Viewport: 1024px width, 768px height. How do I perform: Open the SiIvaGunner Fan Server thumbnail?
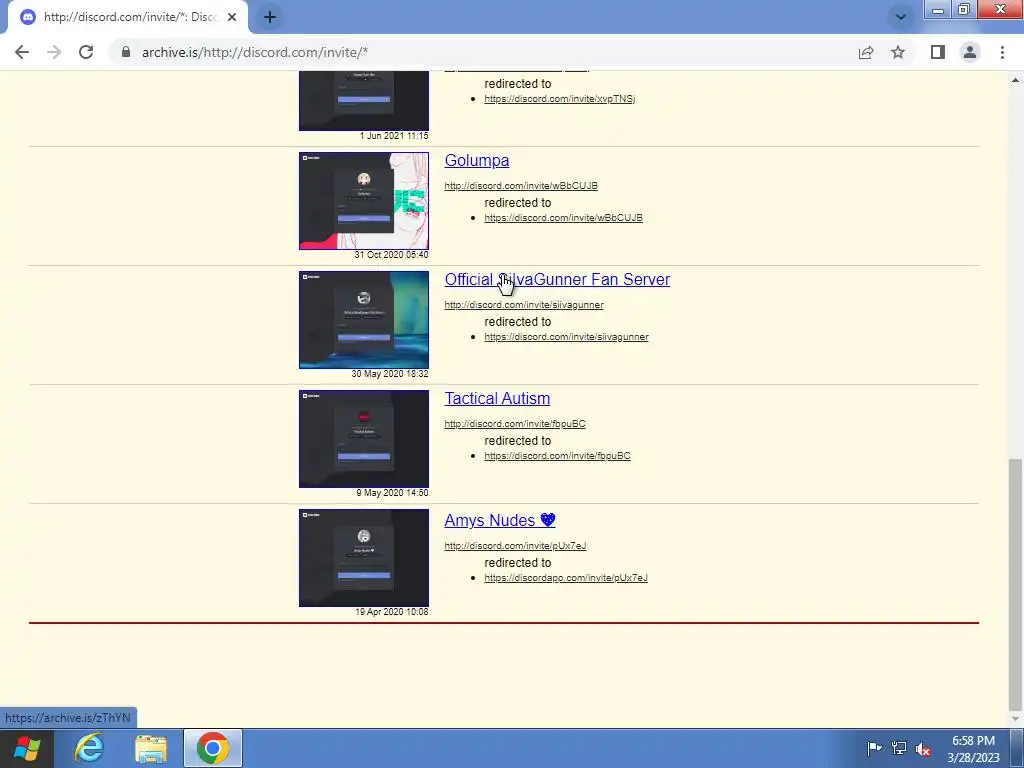[x=364, y=320]
